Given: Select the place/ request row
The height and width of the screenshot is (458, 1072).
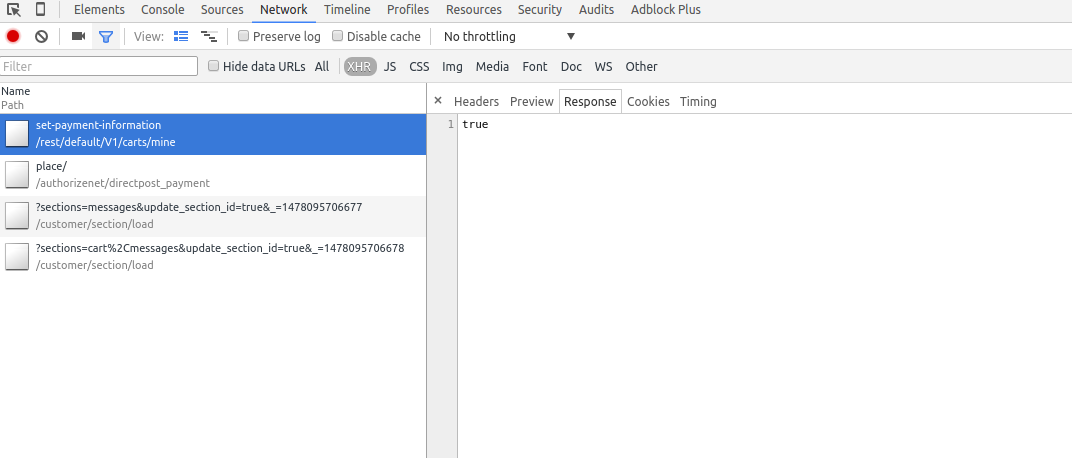Looking at the screenshot, I should pyautogui.click(x=213, y=175).
